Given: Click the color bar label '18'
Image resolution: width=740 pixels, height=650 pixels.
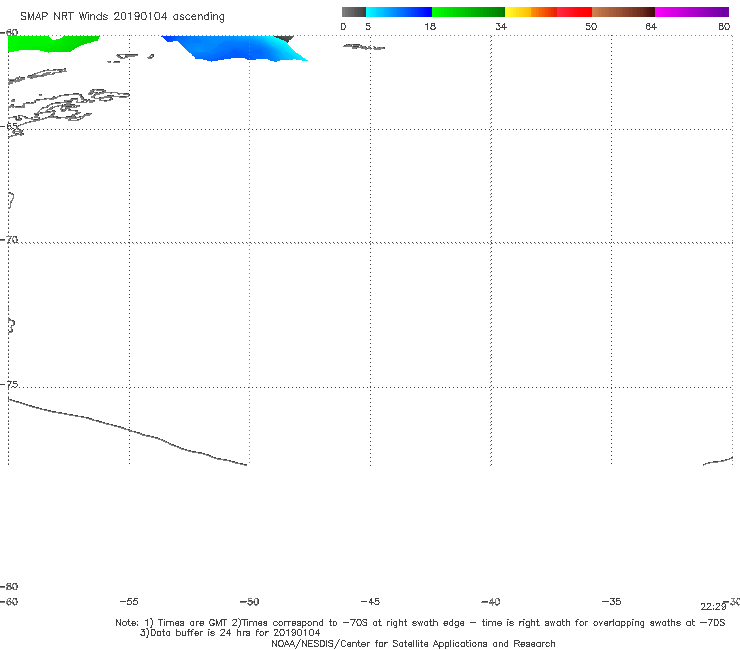Looking at the screenshot, I should [430, 26].
